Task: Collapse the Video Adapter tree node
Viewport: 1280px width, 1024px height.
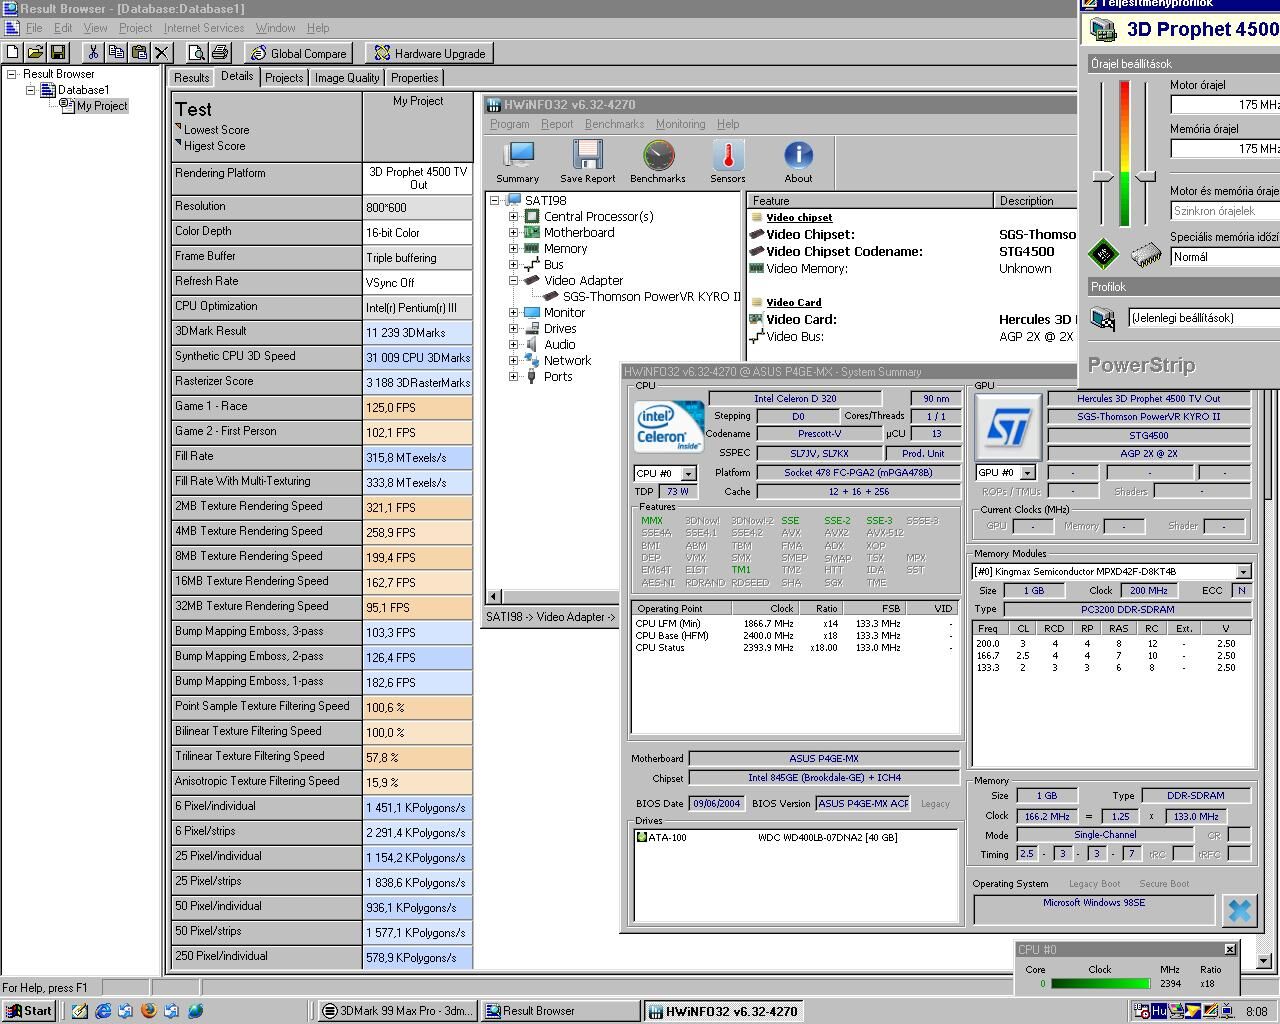Action: click(x=514, y=280)
